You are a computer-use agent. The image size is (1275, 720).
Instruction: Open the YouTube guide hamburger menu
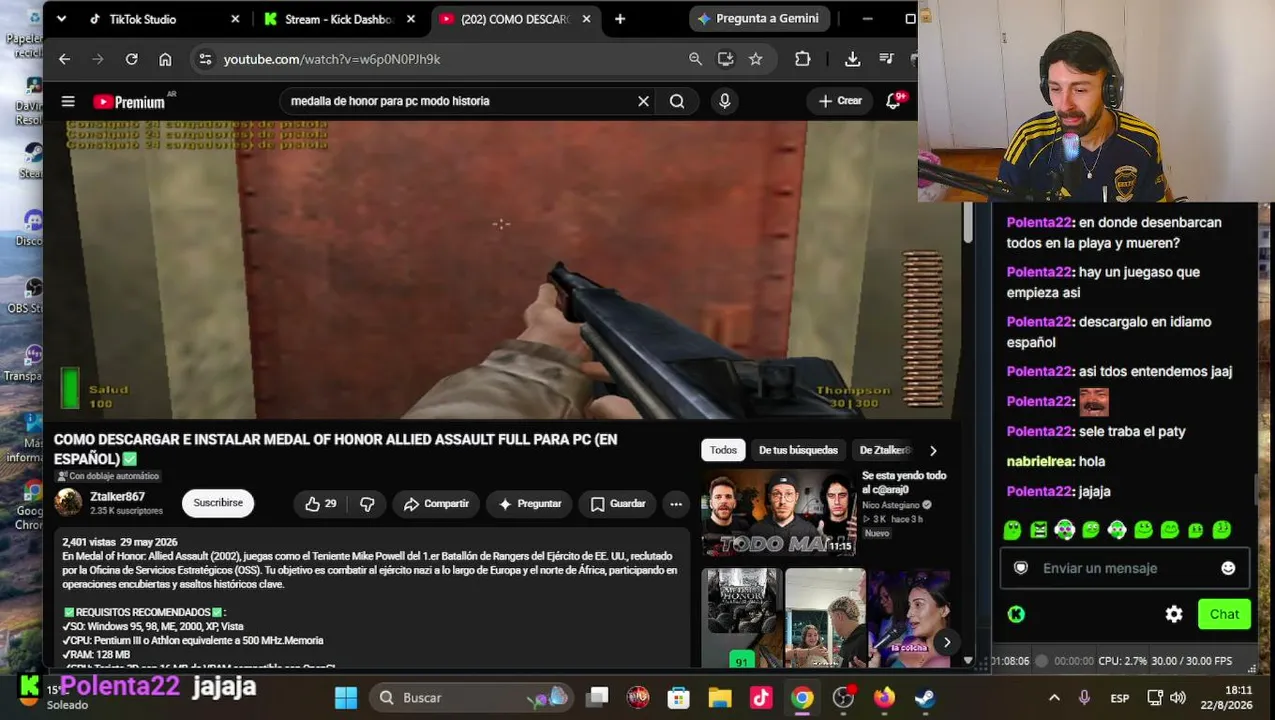coord(68,101)
